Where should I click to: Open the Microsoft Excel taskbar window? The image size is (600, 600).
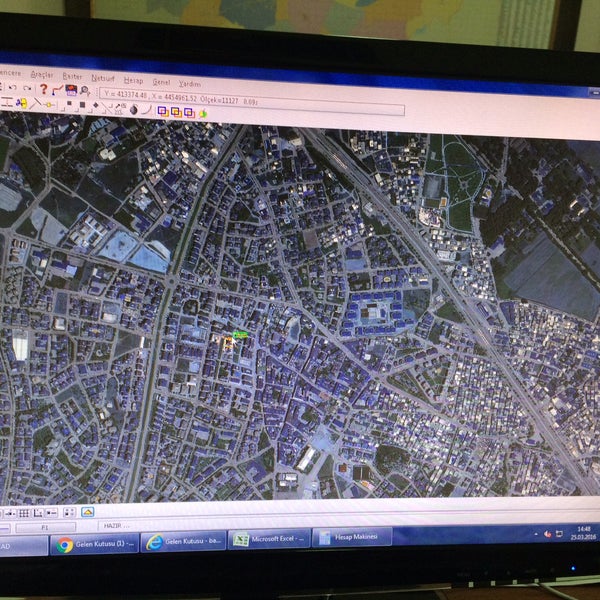point(269,539)
